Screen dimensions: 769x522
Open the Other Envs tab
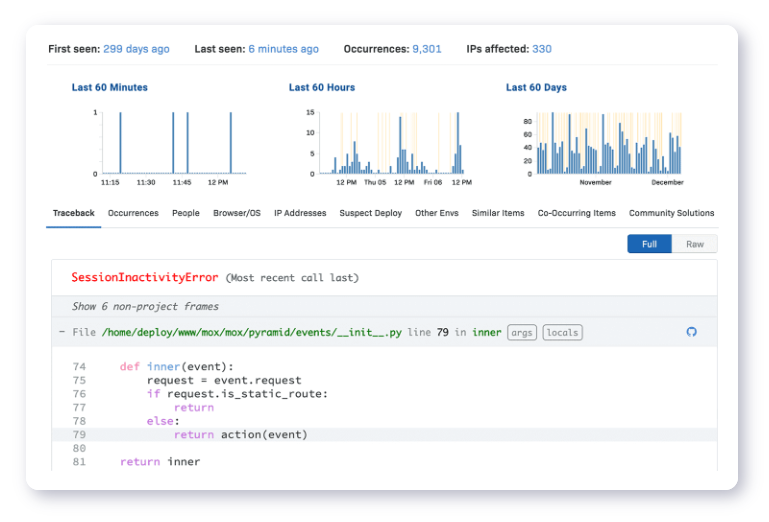pos(437,213)
